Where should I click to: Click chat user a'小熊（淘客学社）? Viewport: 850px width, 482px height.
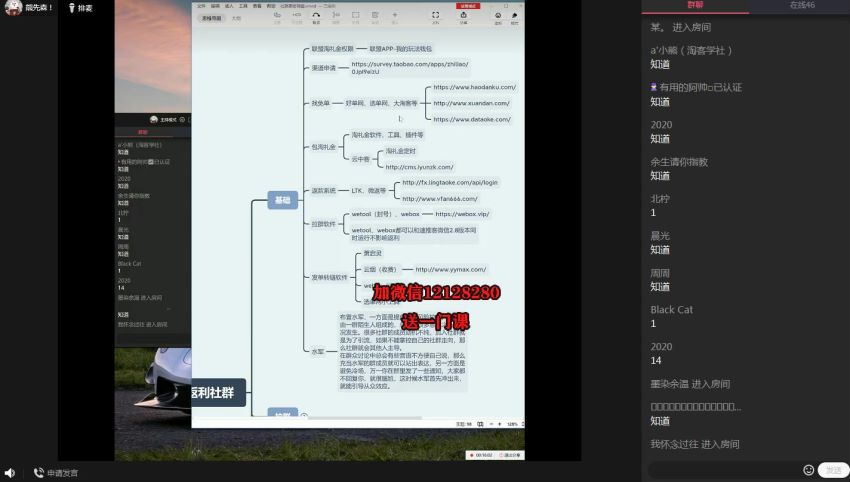click(691, 50)
